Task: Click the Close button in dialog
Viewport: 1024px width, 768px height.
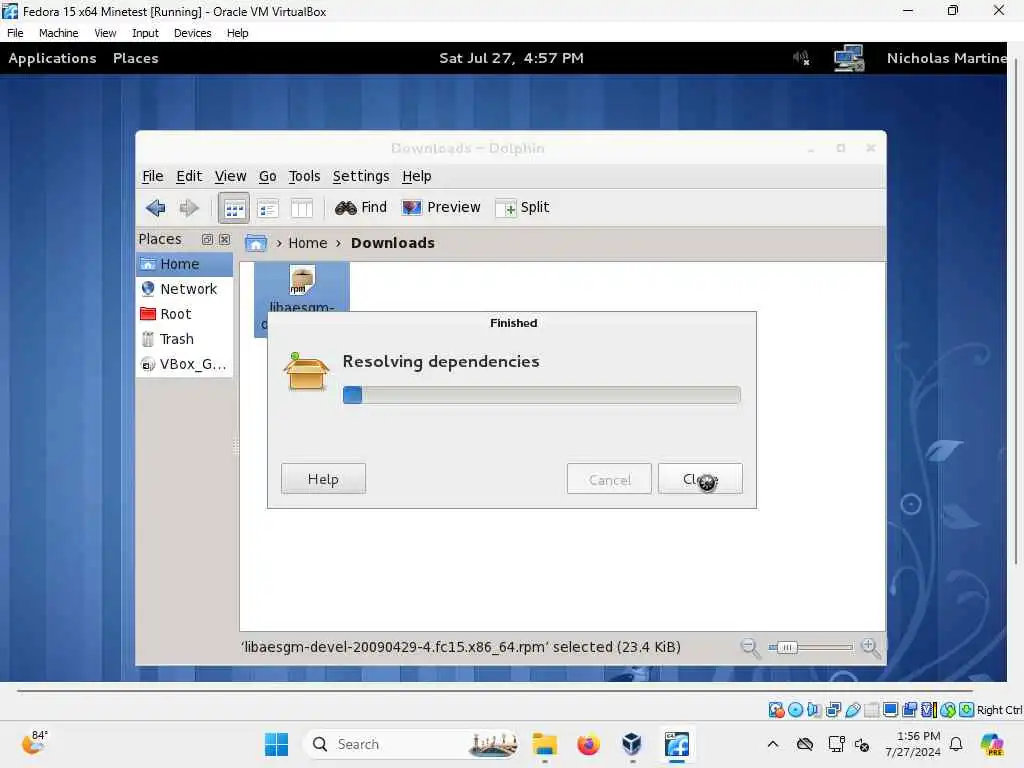Action: coord(700,479)
